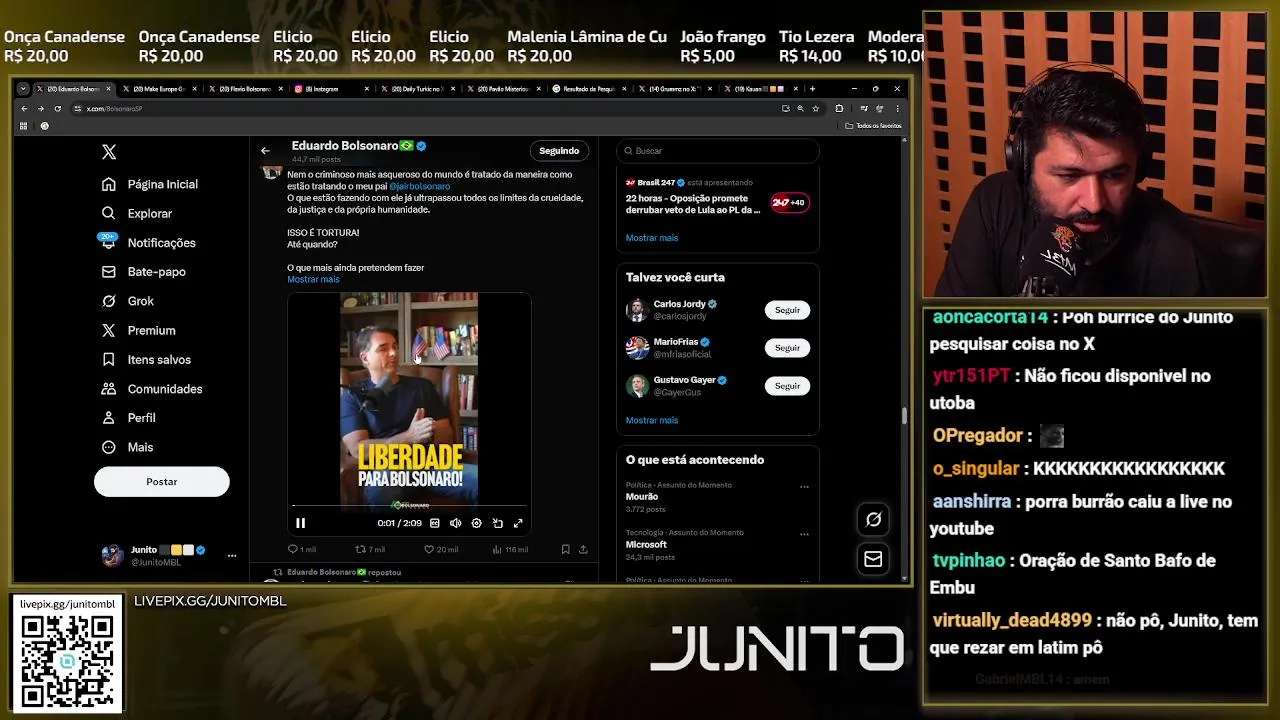Switch to the Resultado de Pesquisa tab

click(588, 89)
